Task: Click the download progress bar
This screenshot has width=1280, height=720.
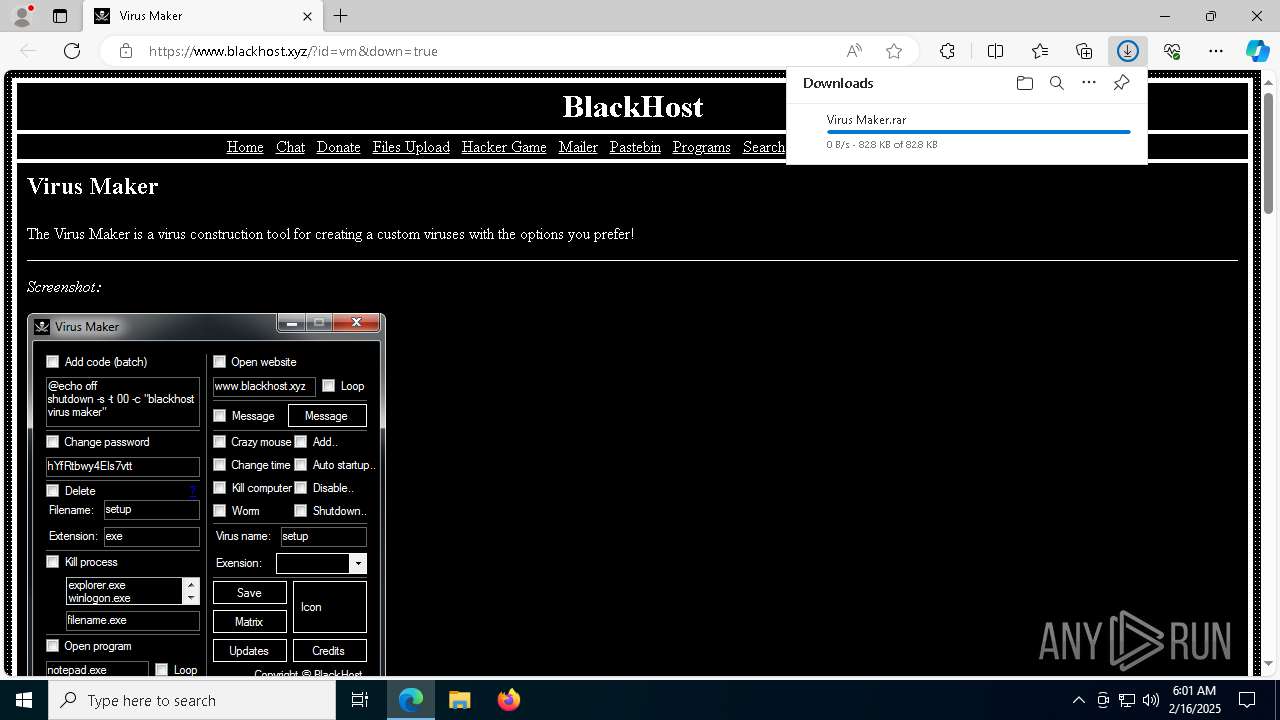Action: [978, 132]
